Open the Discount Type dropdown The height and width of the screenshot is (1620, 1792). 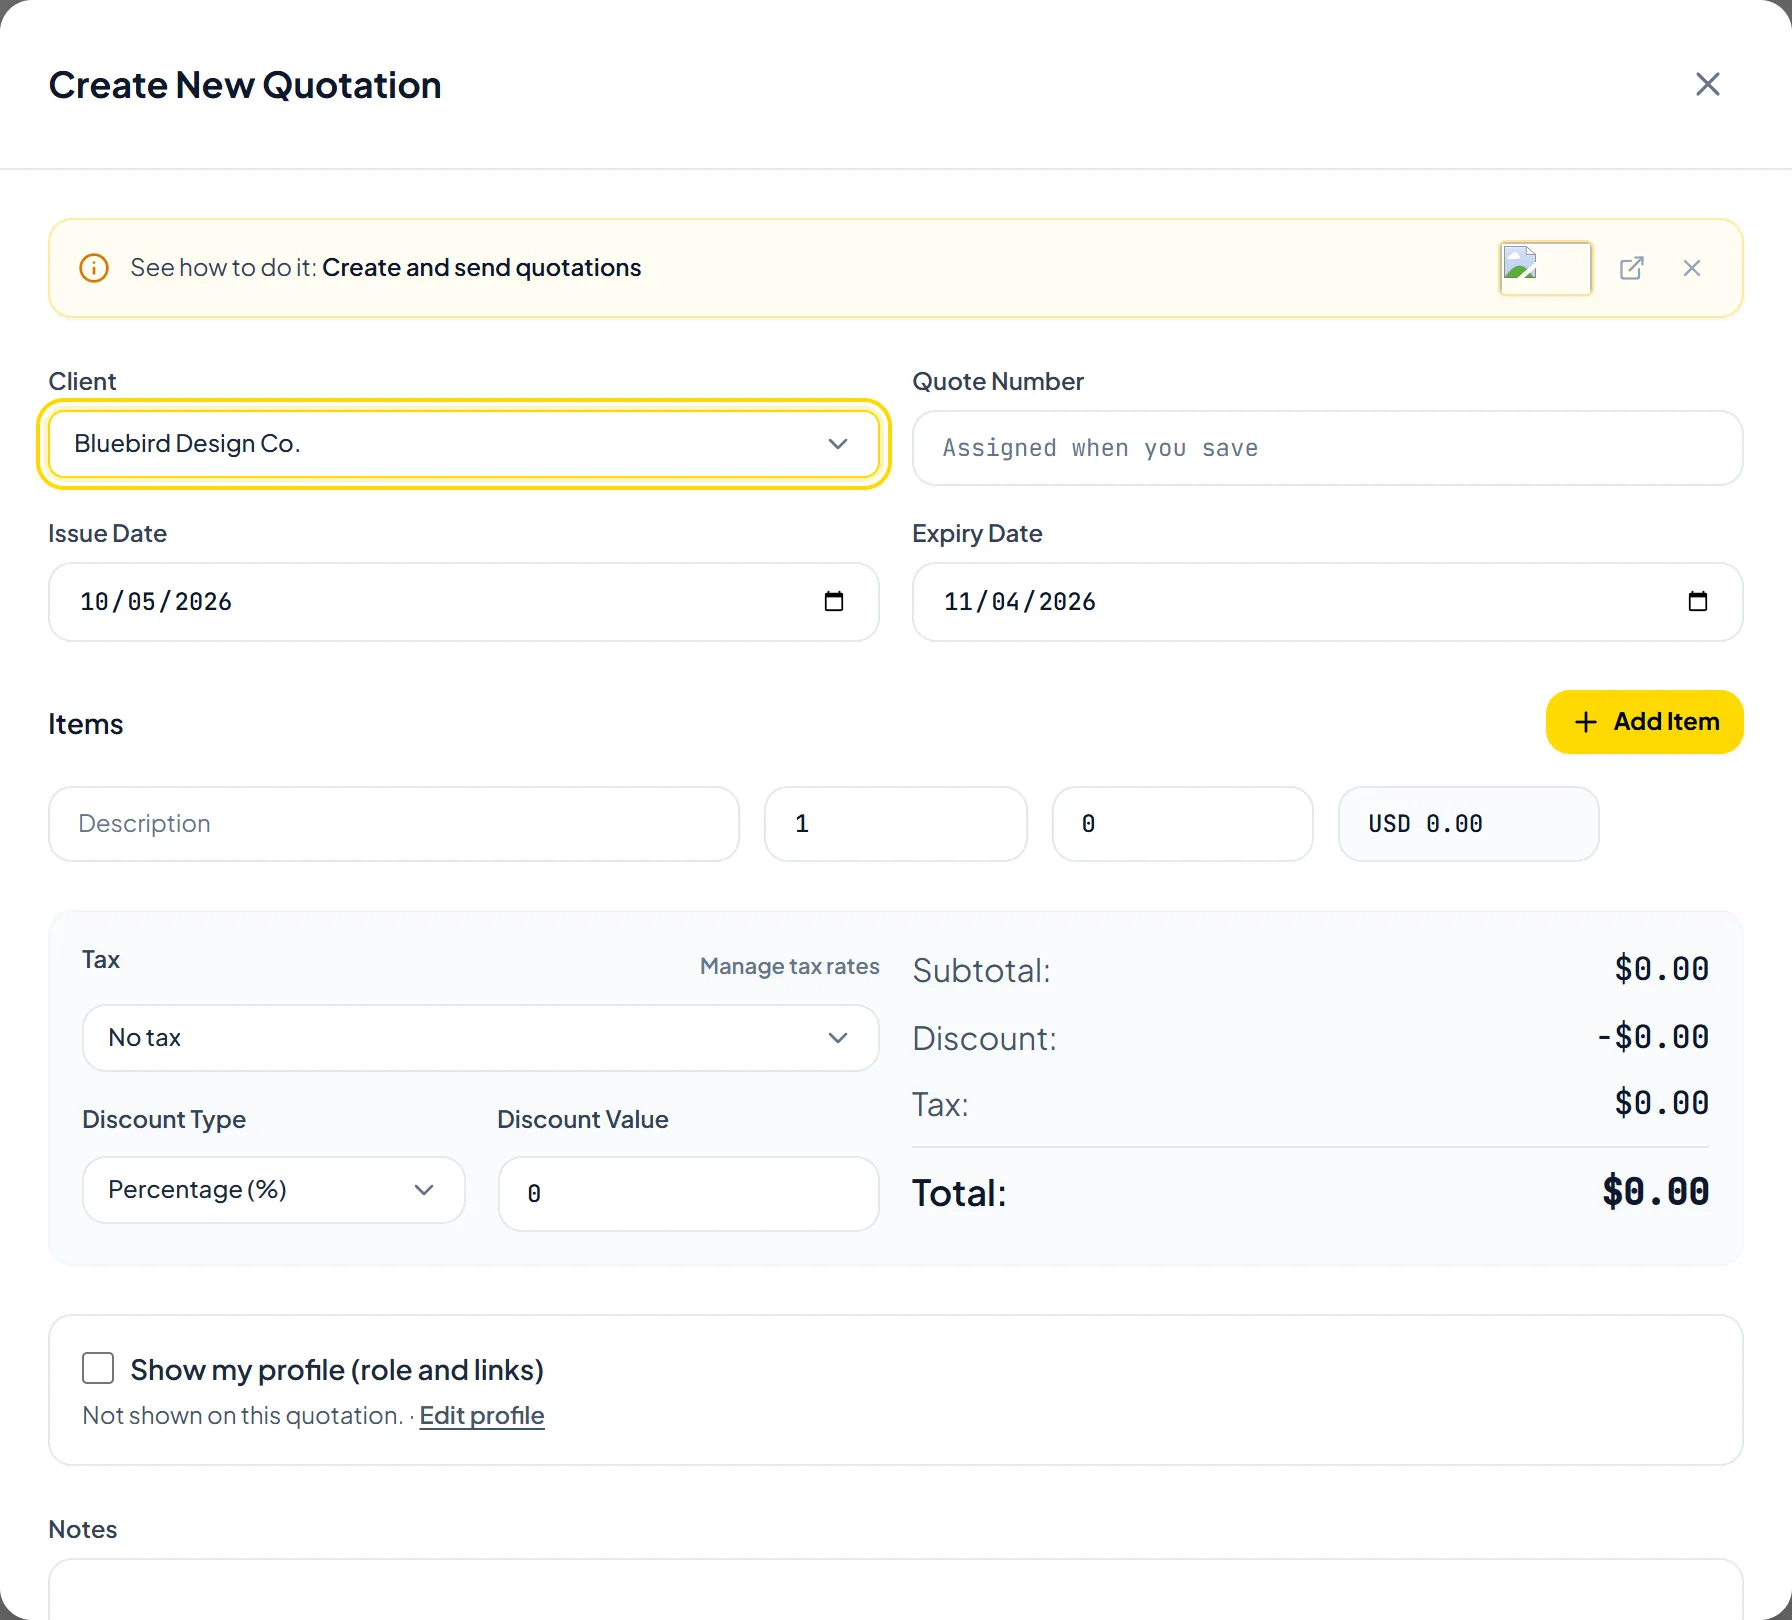274,1190
